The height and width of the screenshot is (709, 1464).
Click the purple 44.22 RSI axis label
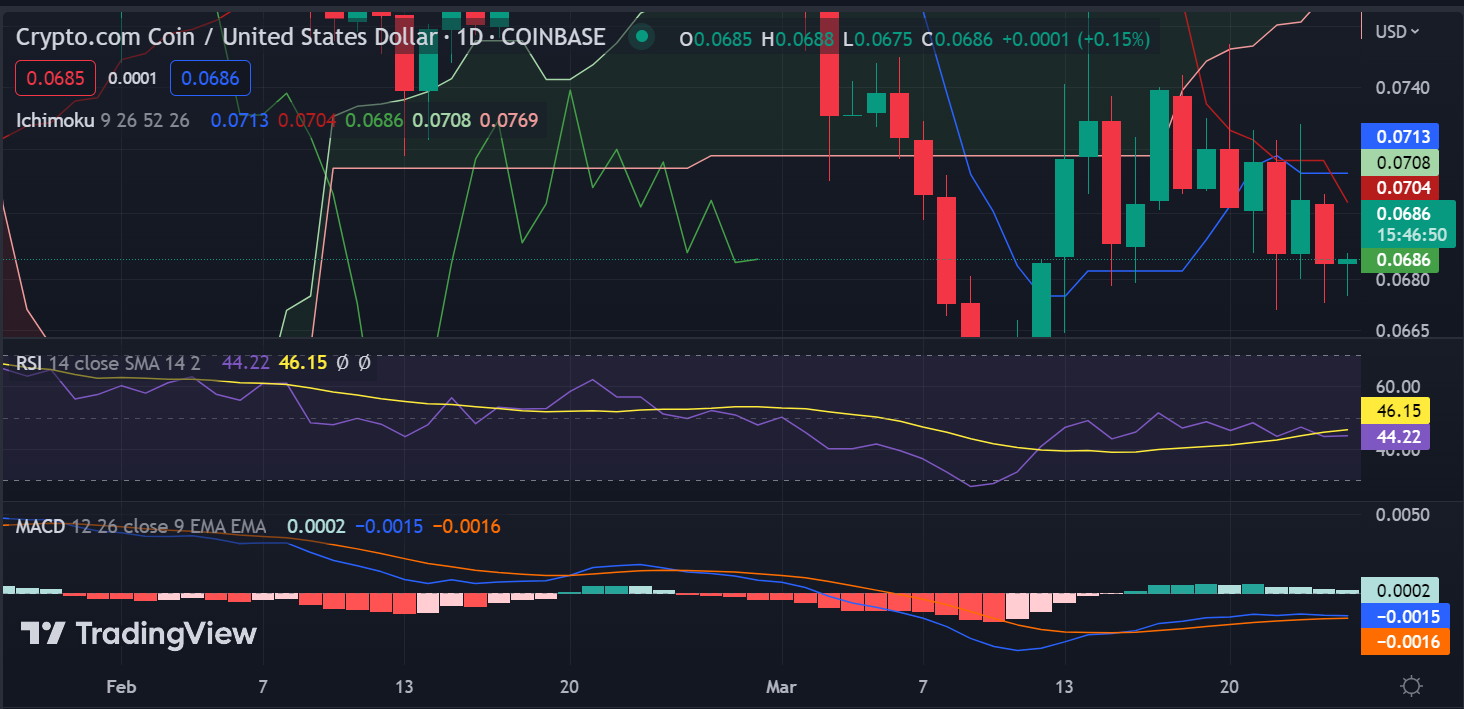1396,436
